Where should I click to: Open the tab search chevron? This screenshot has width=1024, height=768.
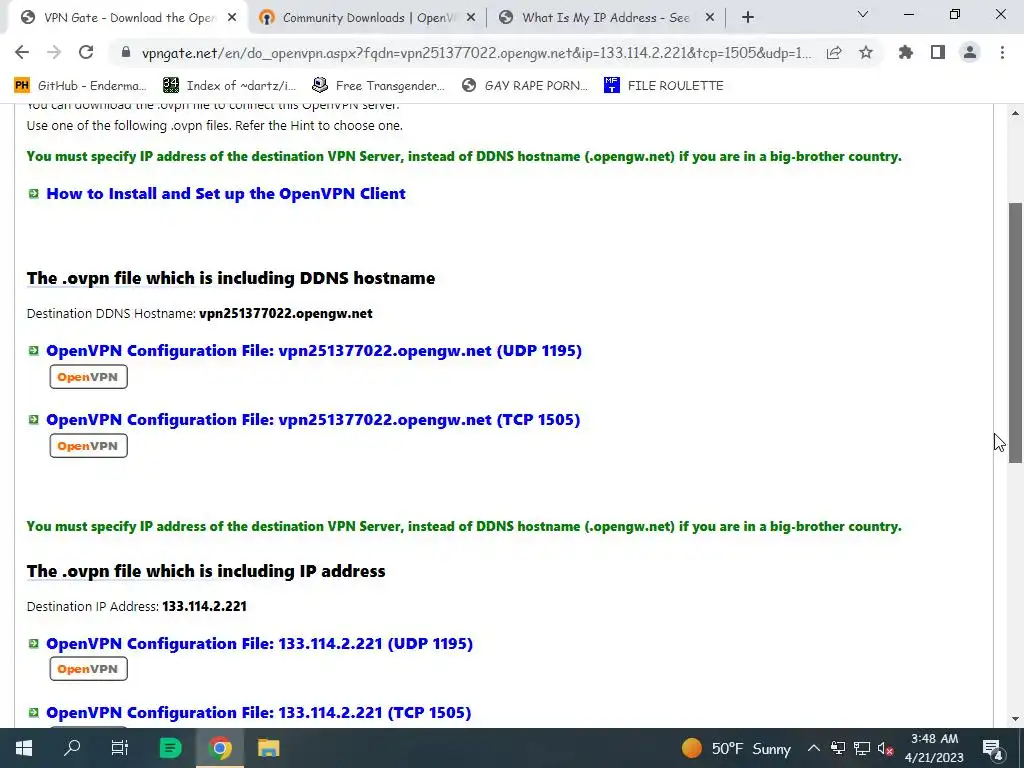[x=863, y=14]
